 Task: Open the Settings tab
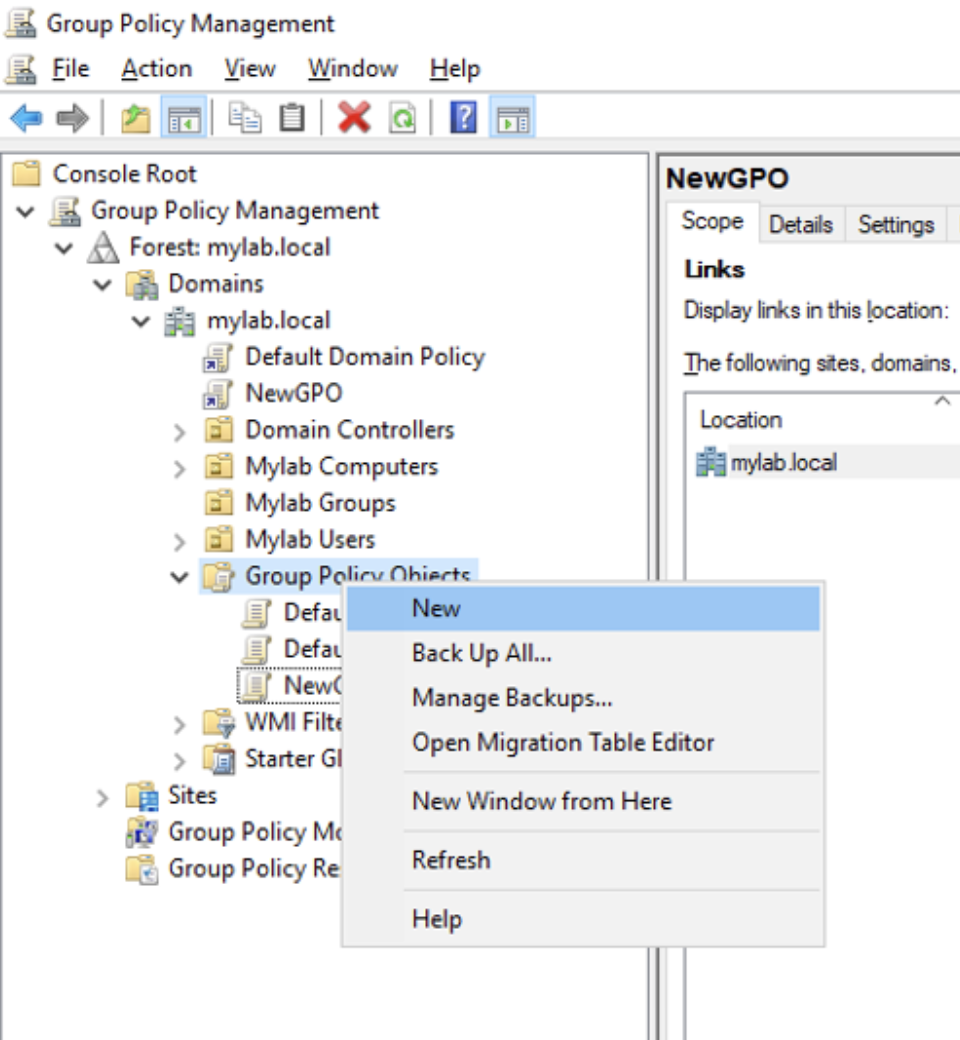coord(895,225)
